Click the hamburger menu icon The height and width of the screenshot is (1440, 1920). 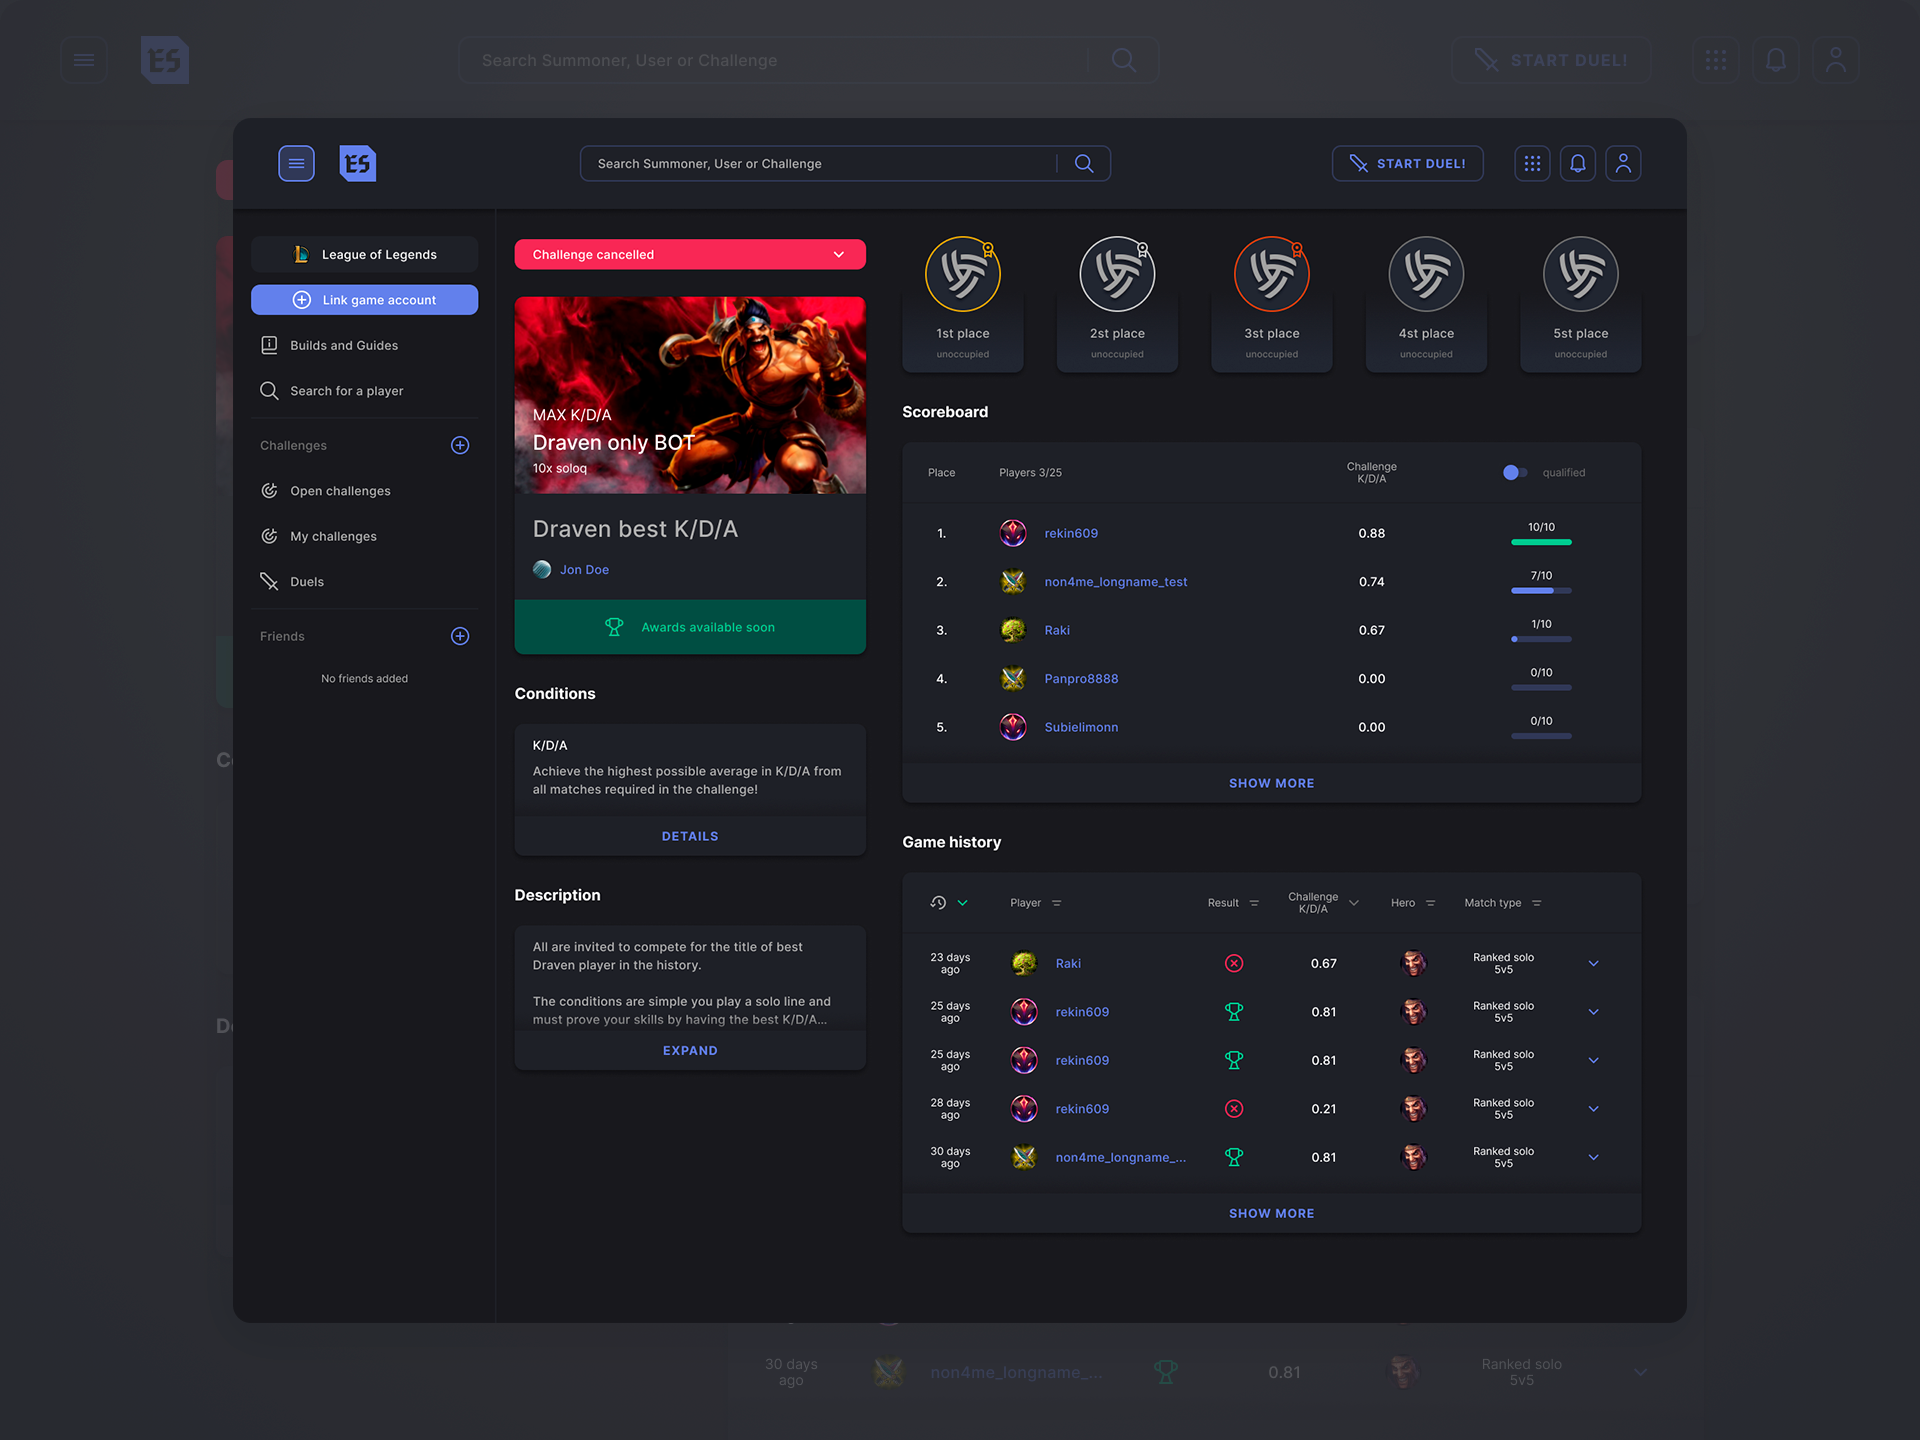point(296,163)
